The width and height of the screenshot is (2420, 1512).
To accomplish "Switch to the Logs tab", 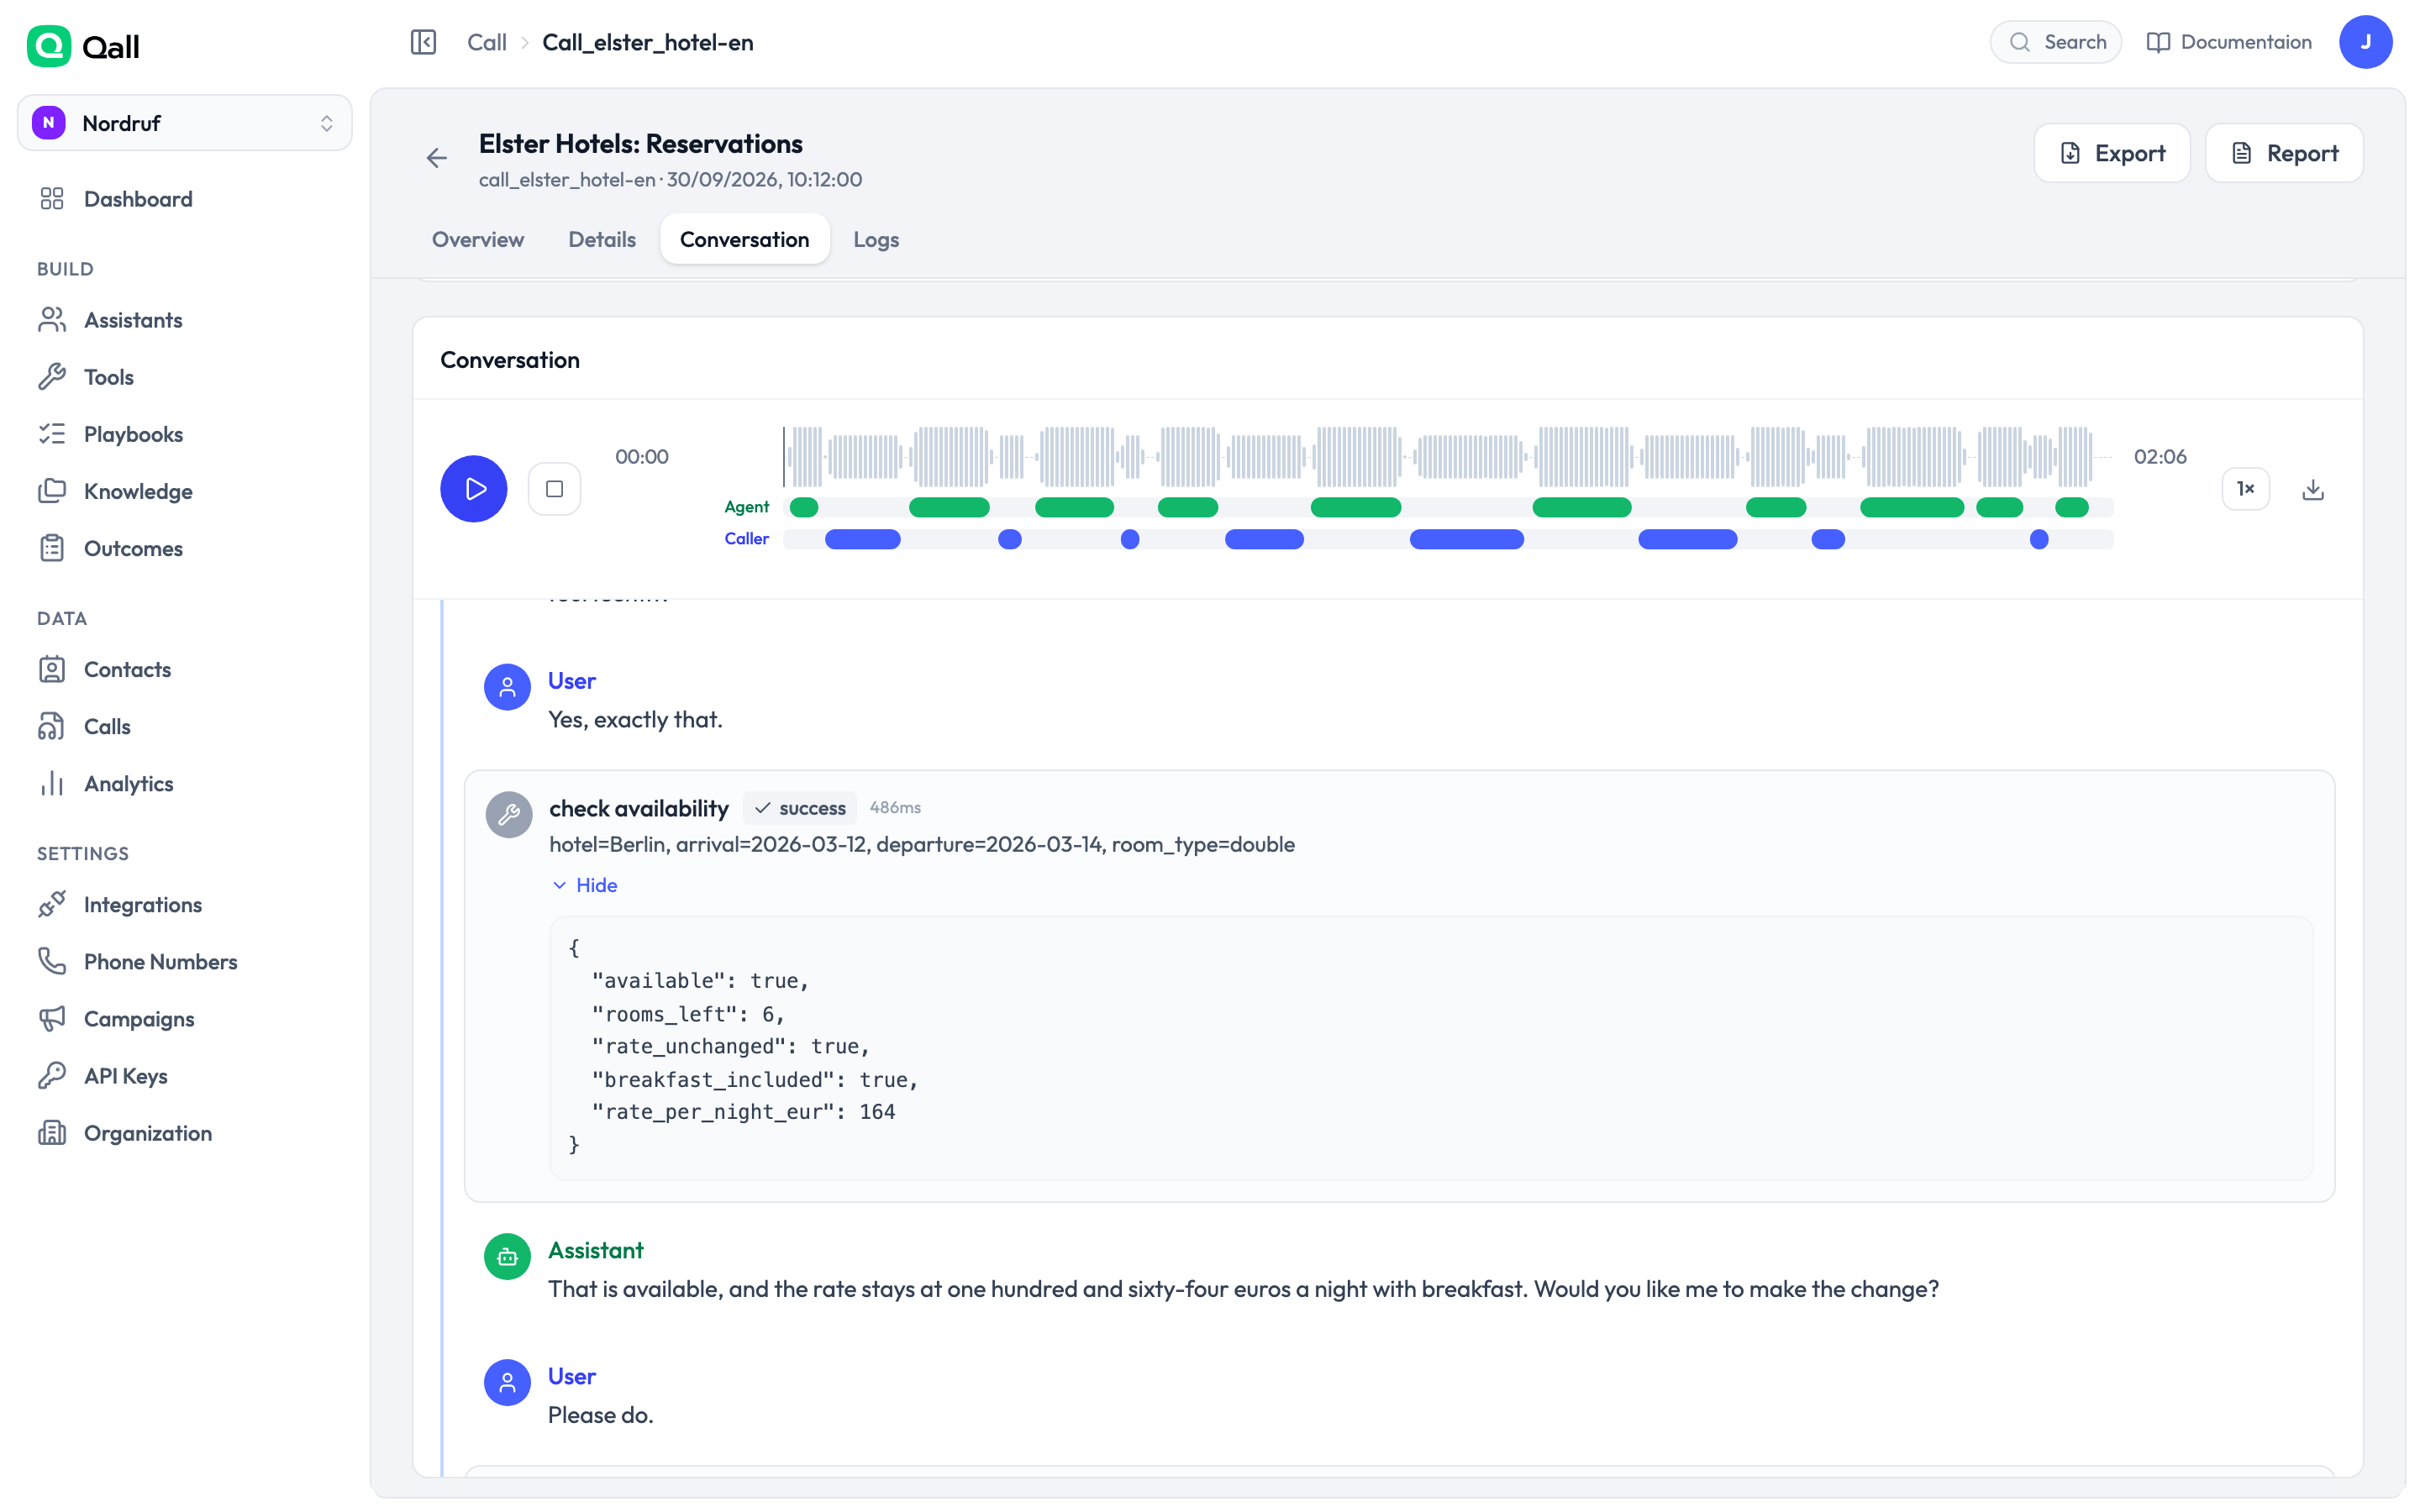I will [x=876, y=239].
